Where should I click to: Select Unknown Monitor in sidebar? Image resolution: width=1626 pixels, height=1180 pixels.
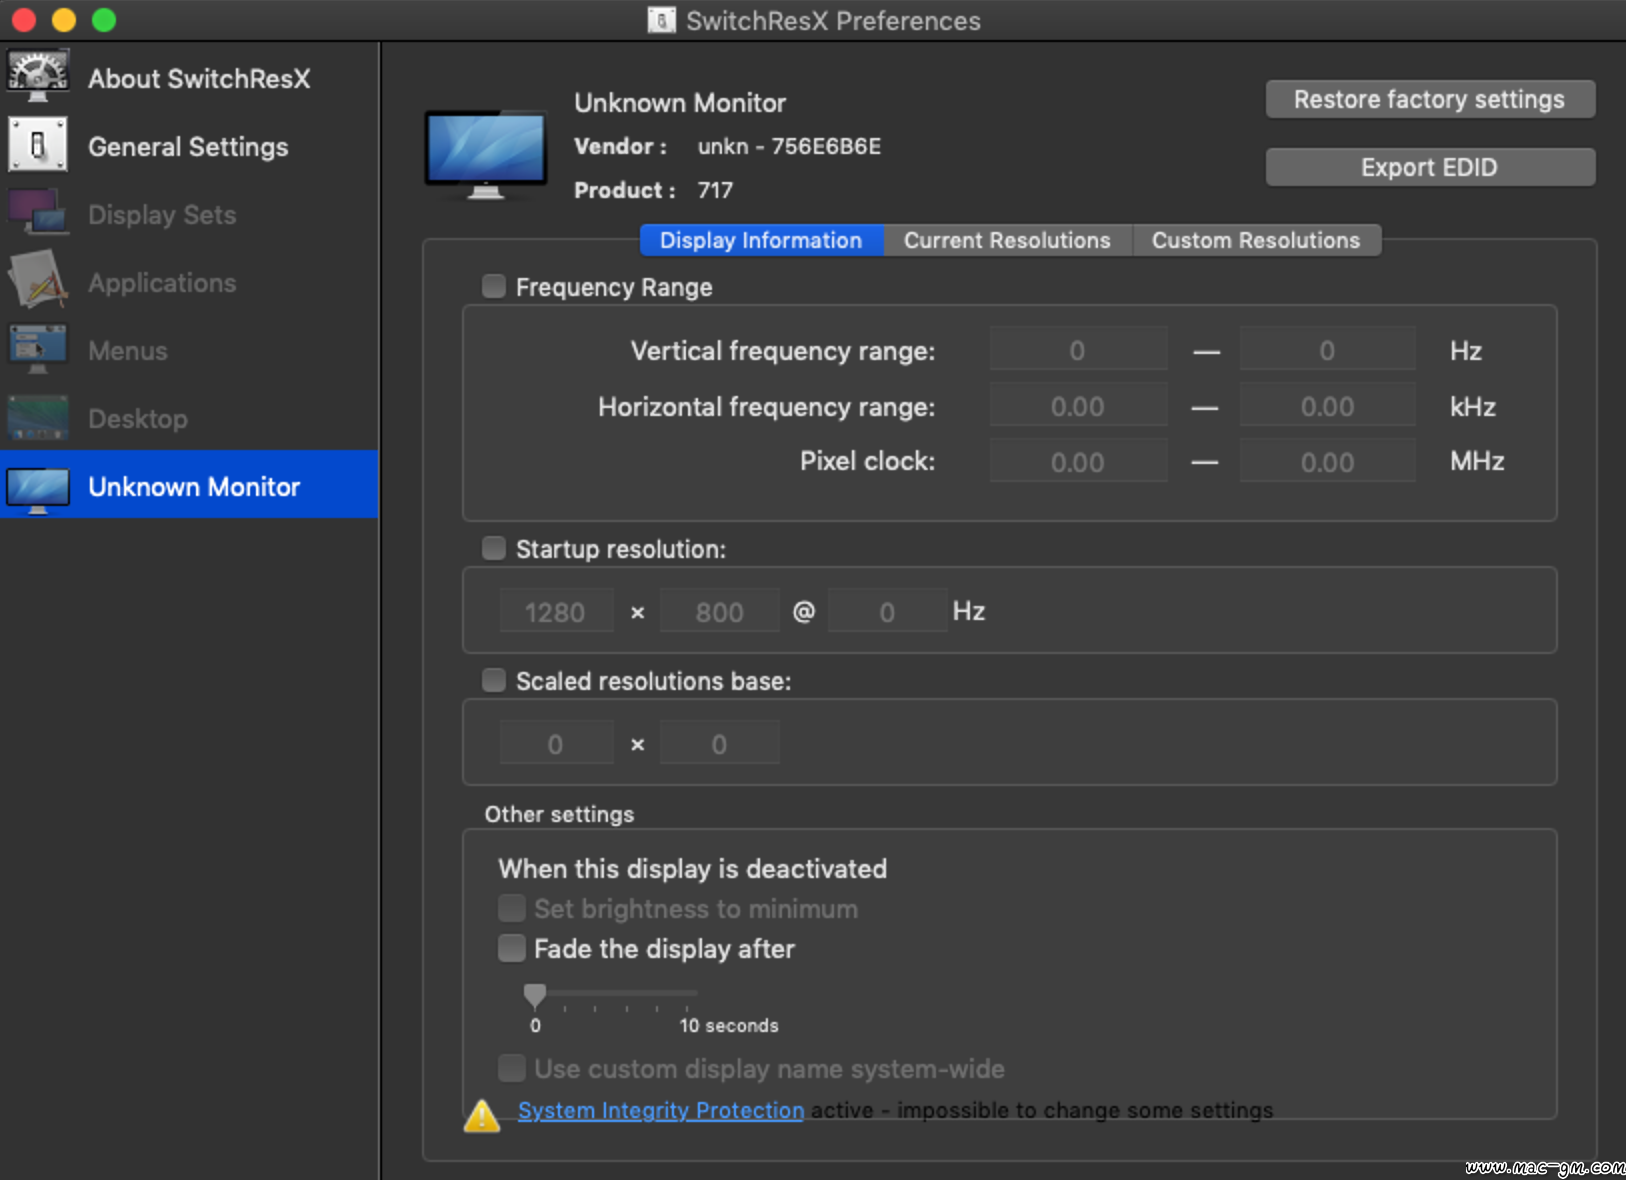189,485
